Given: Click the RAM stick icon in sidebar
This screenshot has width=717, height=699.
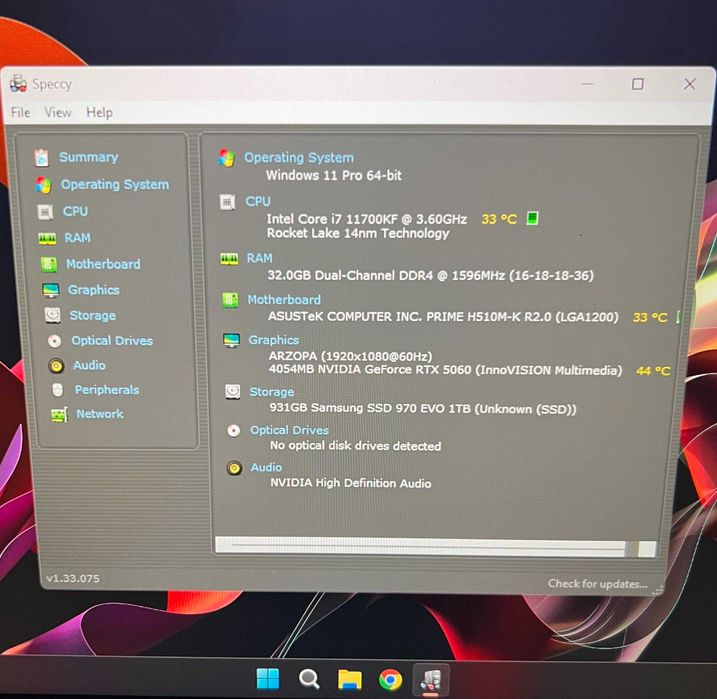Looking at the screenshot, I should coord(47,238).
